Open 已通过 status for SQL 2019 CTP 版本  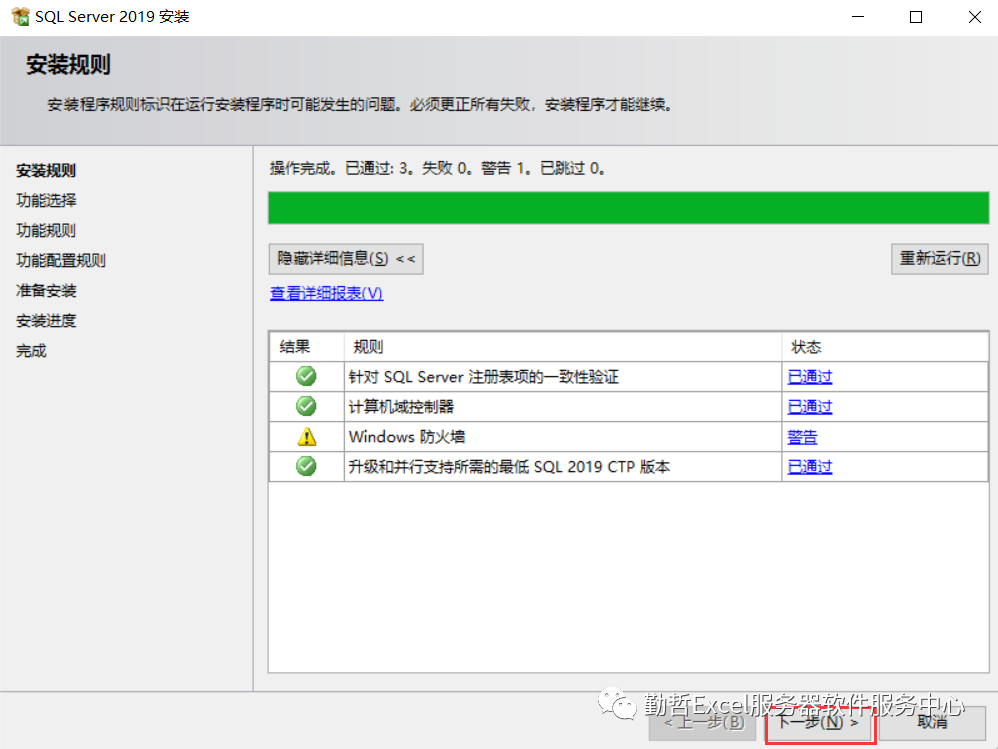[x=810, y=466]
